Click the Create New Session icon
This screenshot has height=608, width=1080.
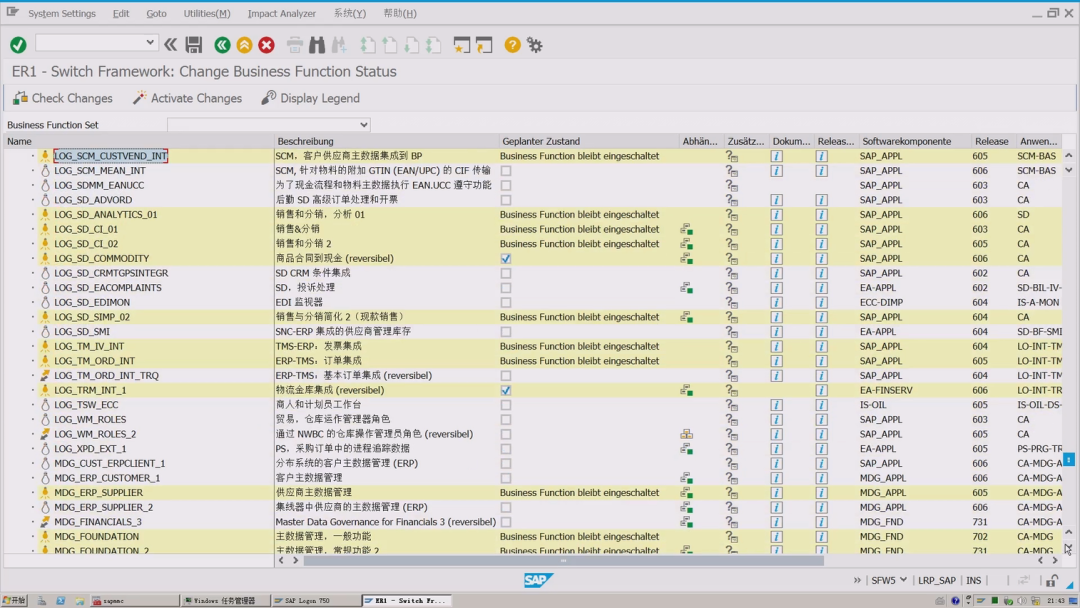461,45
